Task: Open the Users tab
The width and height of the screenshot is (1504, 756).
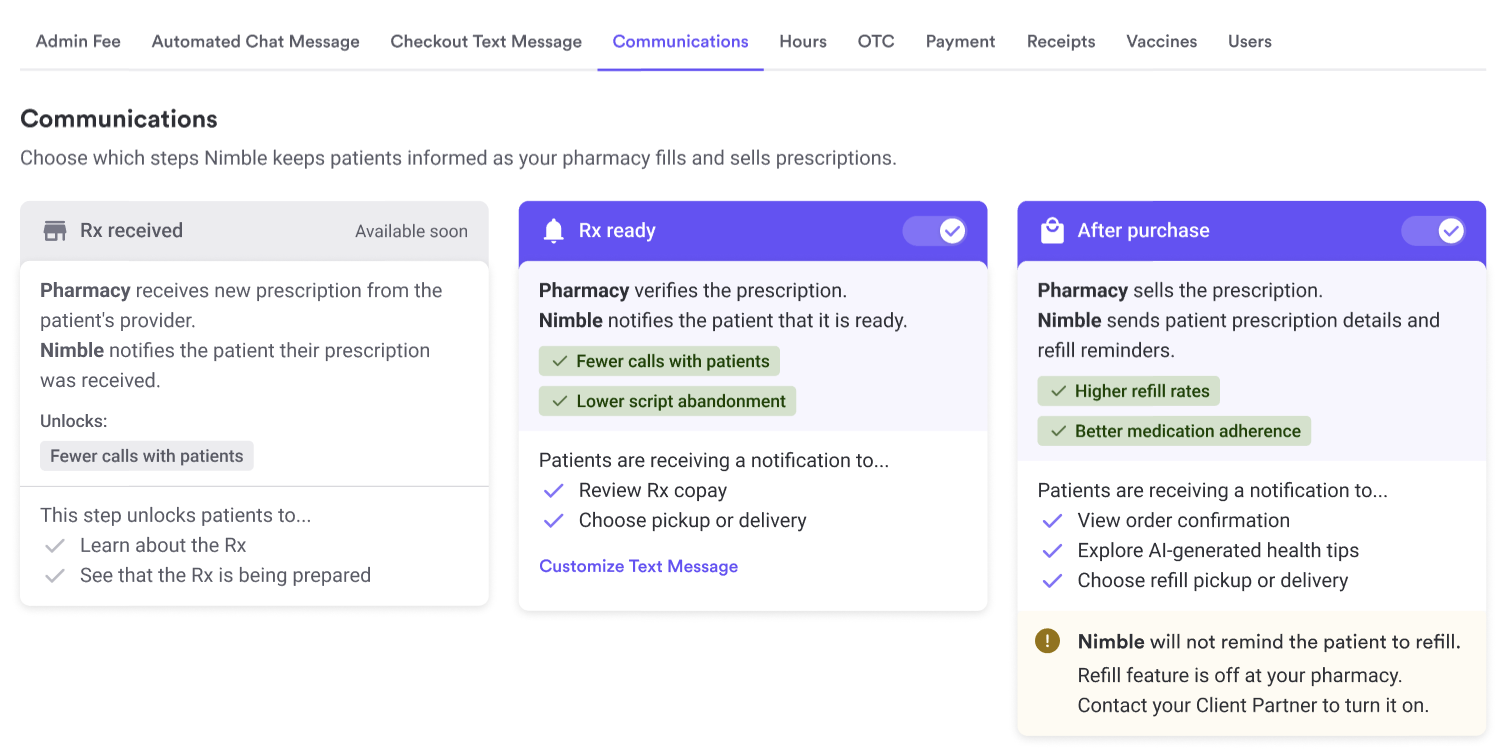Action: click(x=1249, y=42)
